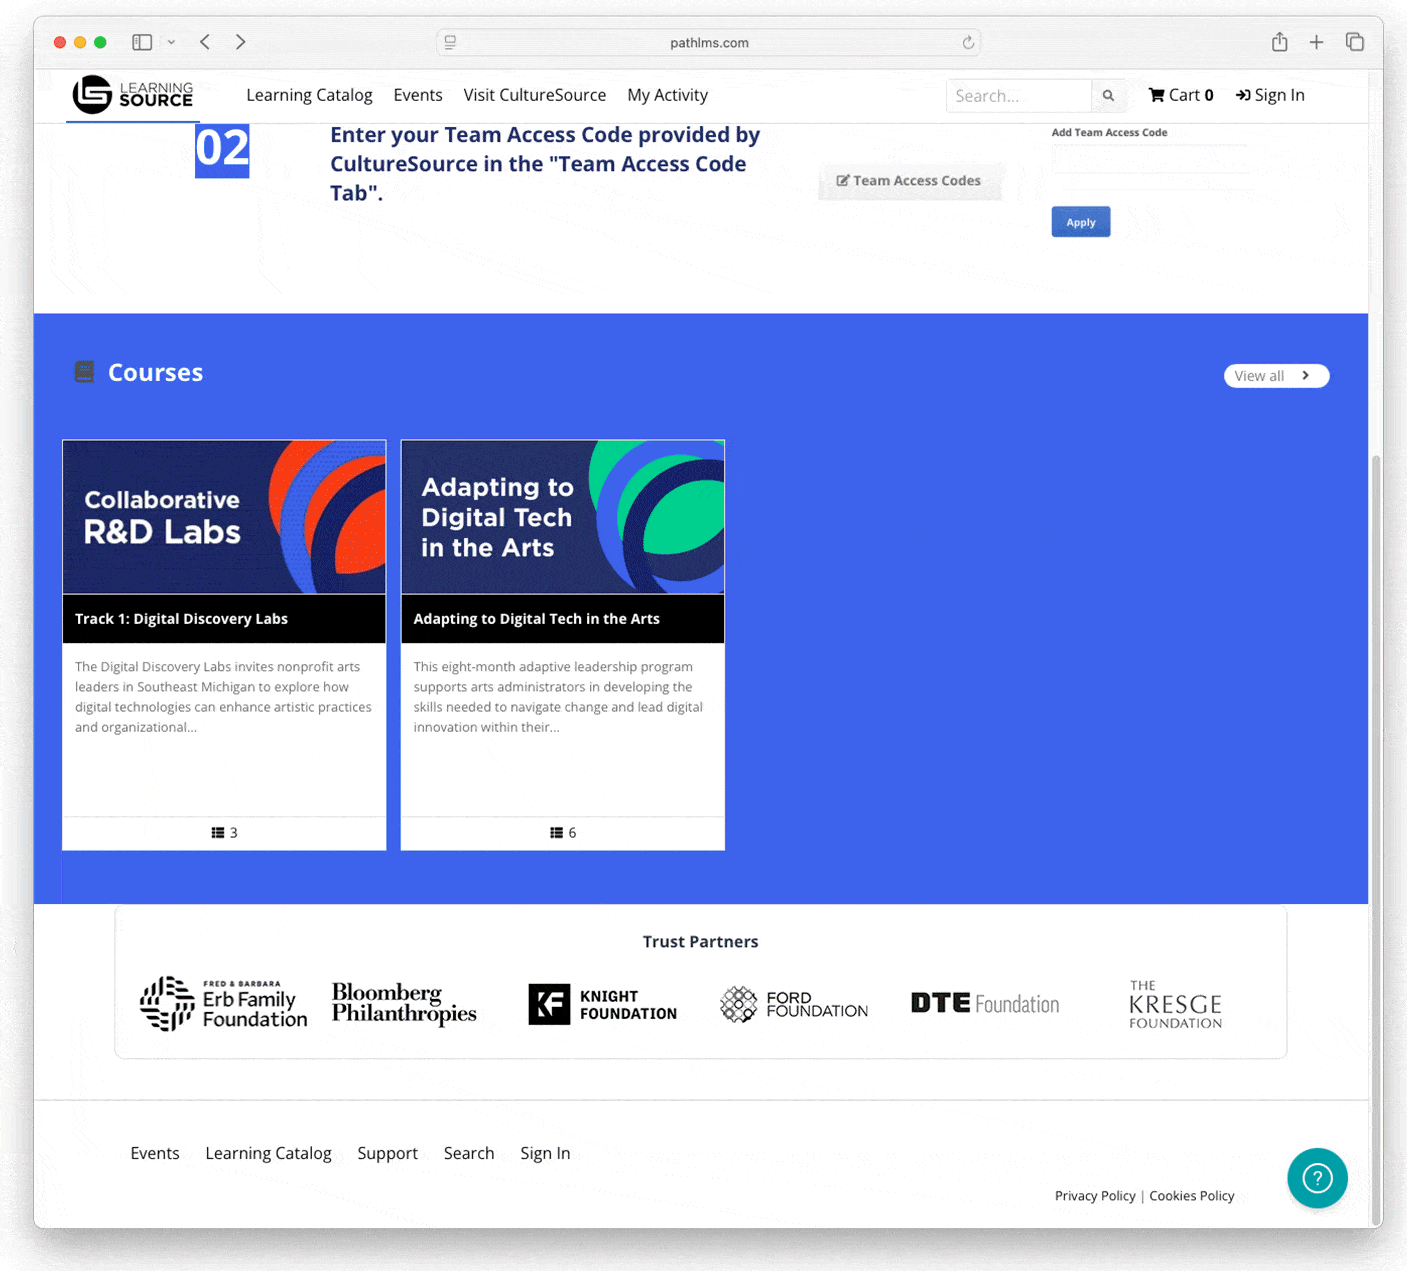
Task: Open the footer Learning Catalog link
Action: click(x=268, y=1153)
